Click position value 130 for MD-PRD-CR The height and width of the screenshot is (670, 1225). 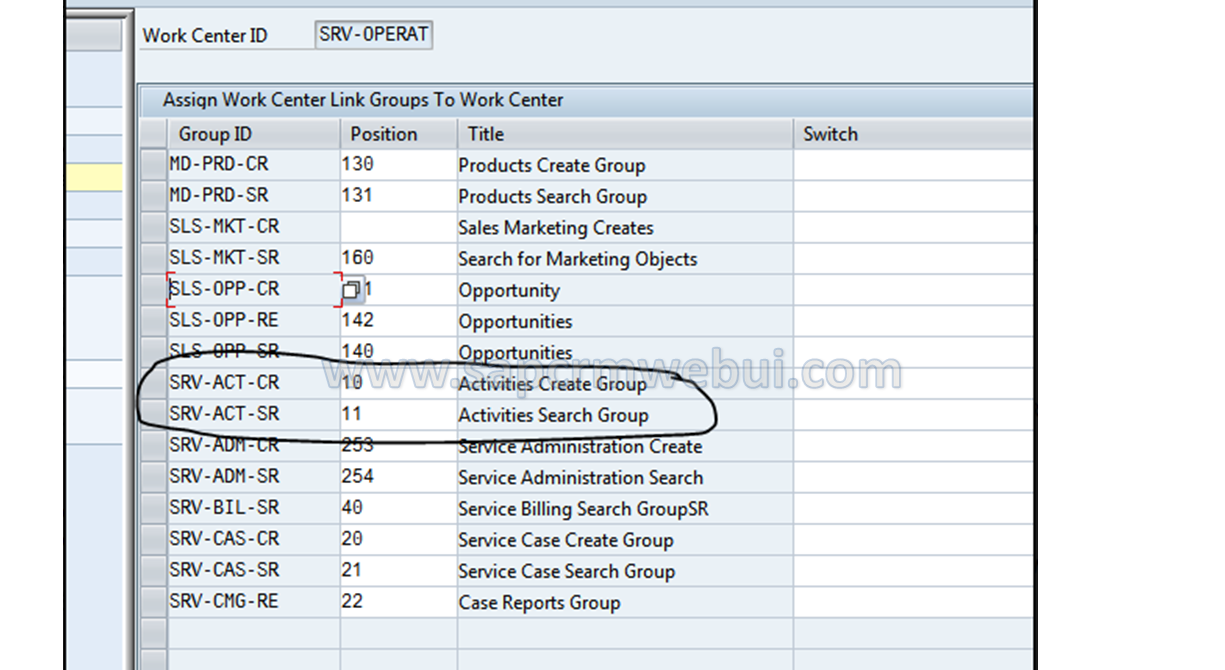tap(399, 165)
